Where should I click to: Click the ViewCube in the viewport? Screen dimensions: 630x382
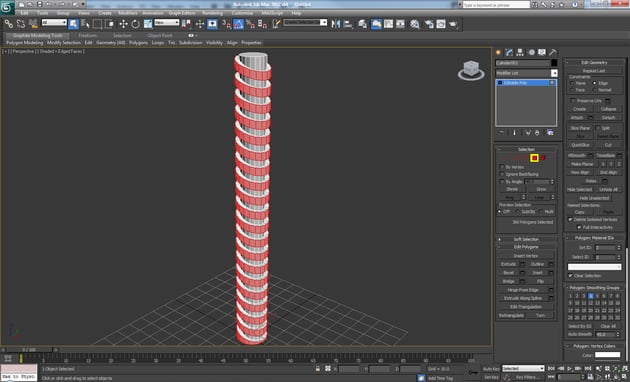pos(471,70)
